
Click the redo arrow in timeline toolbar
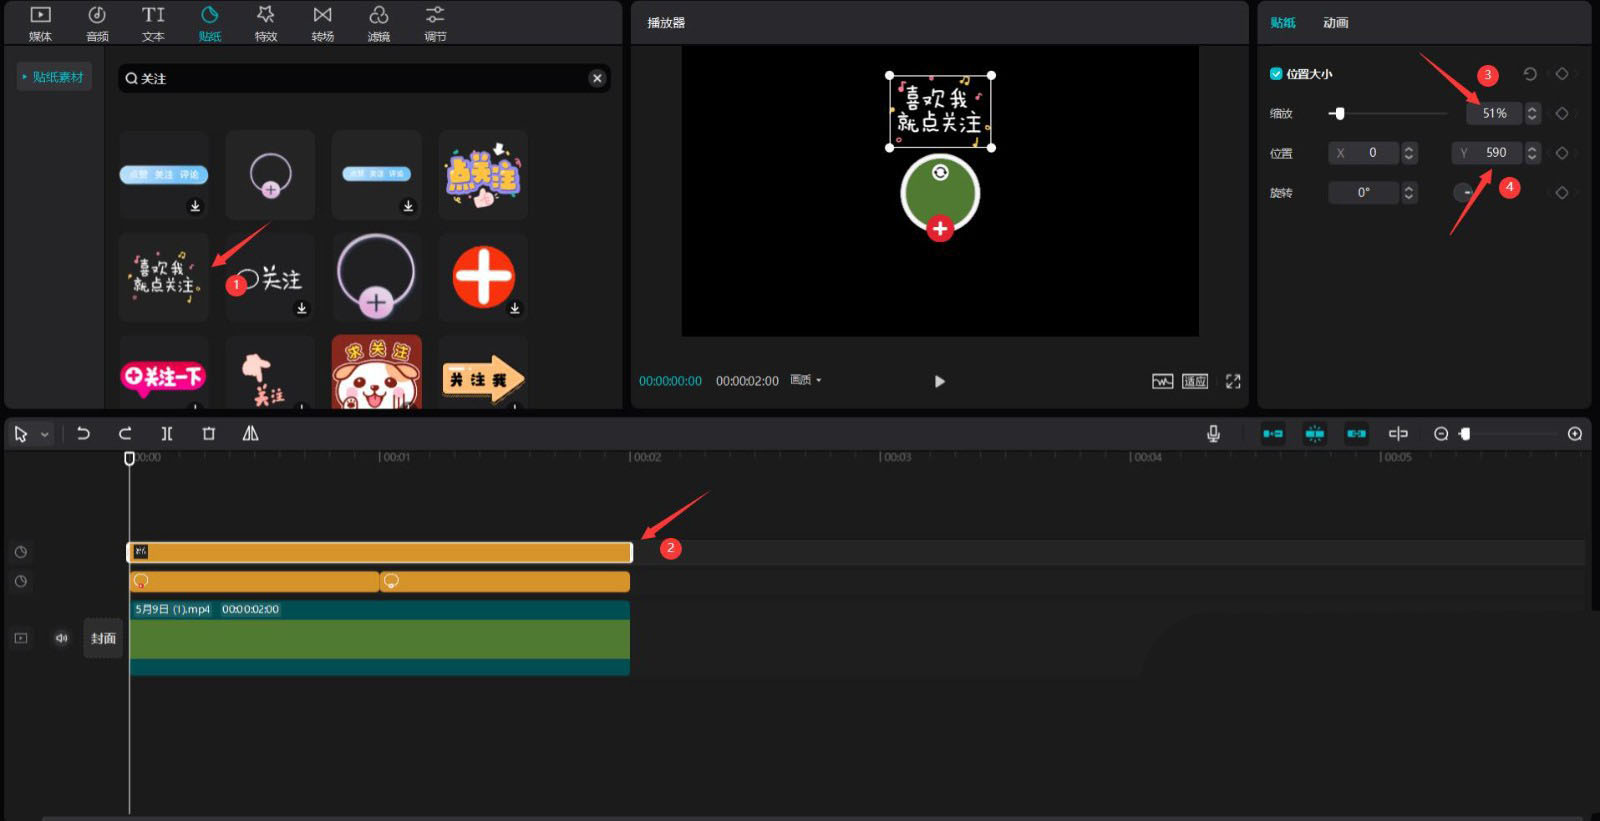(125, 434)
